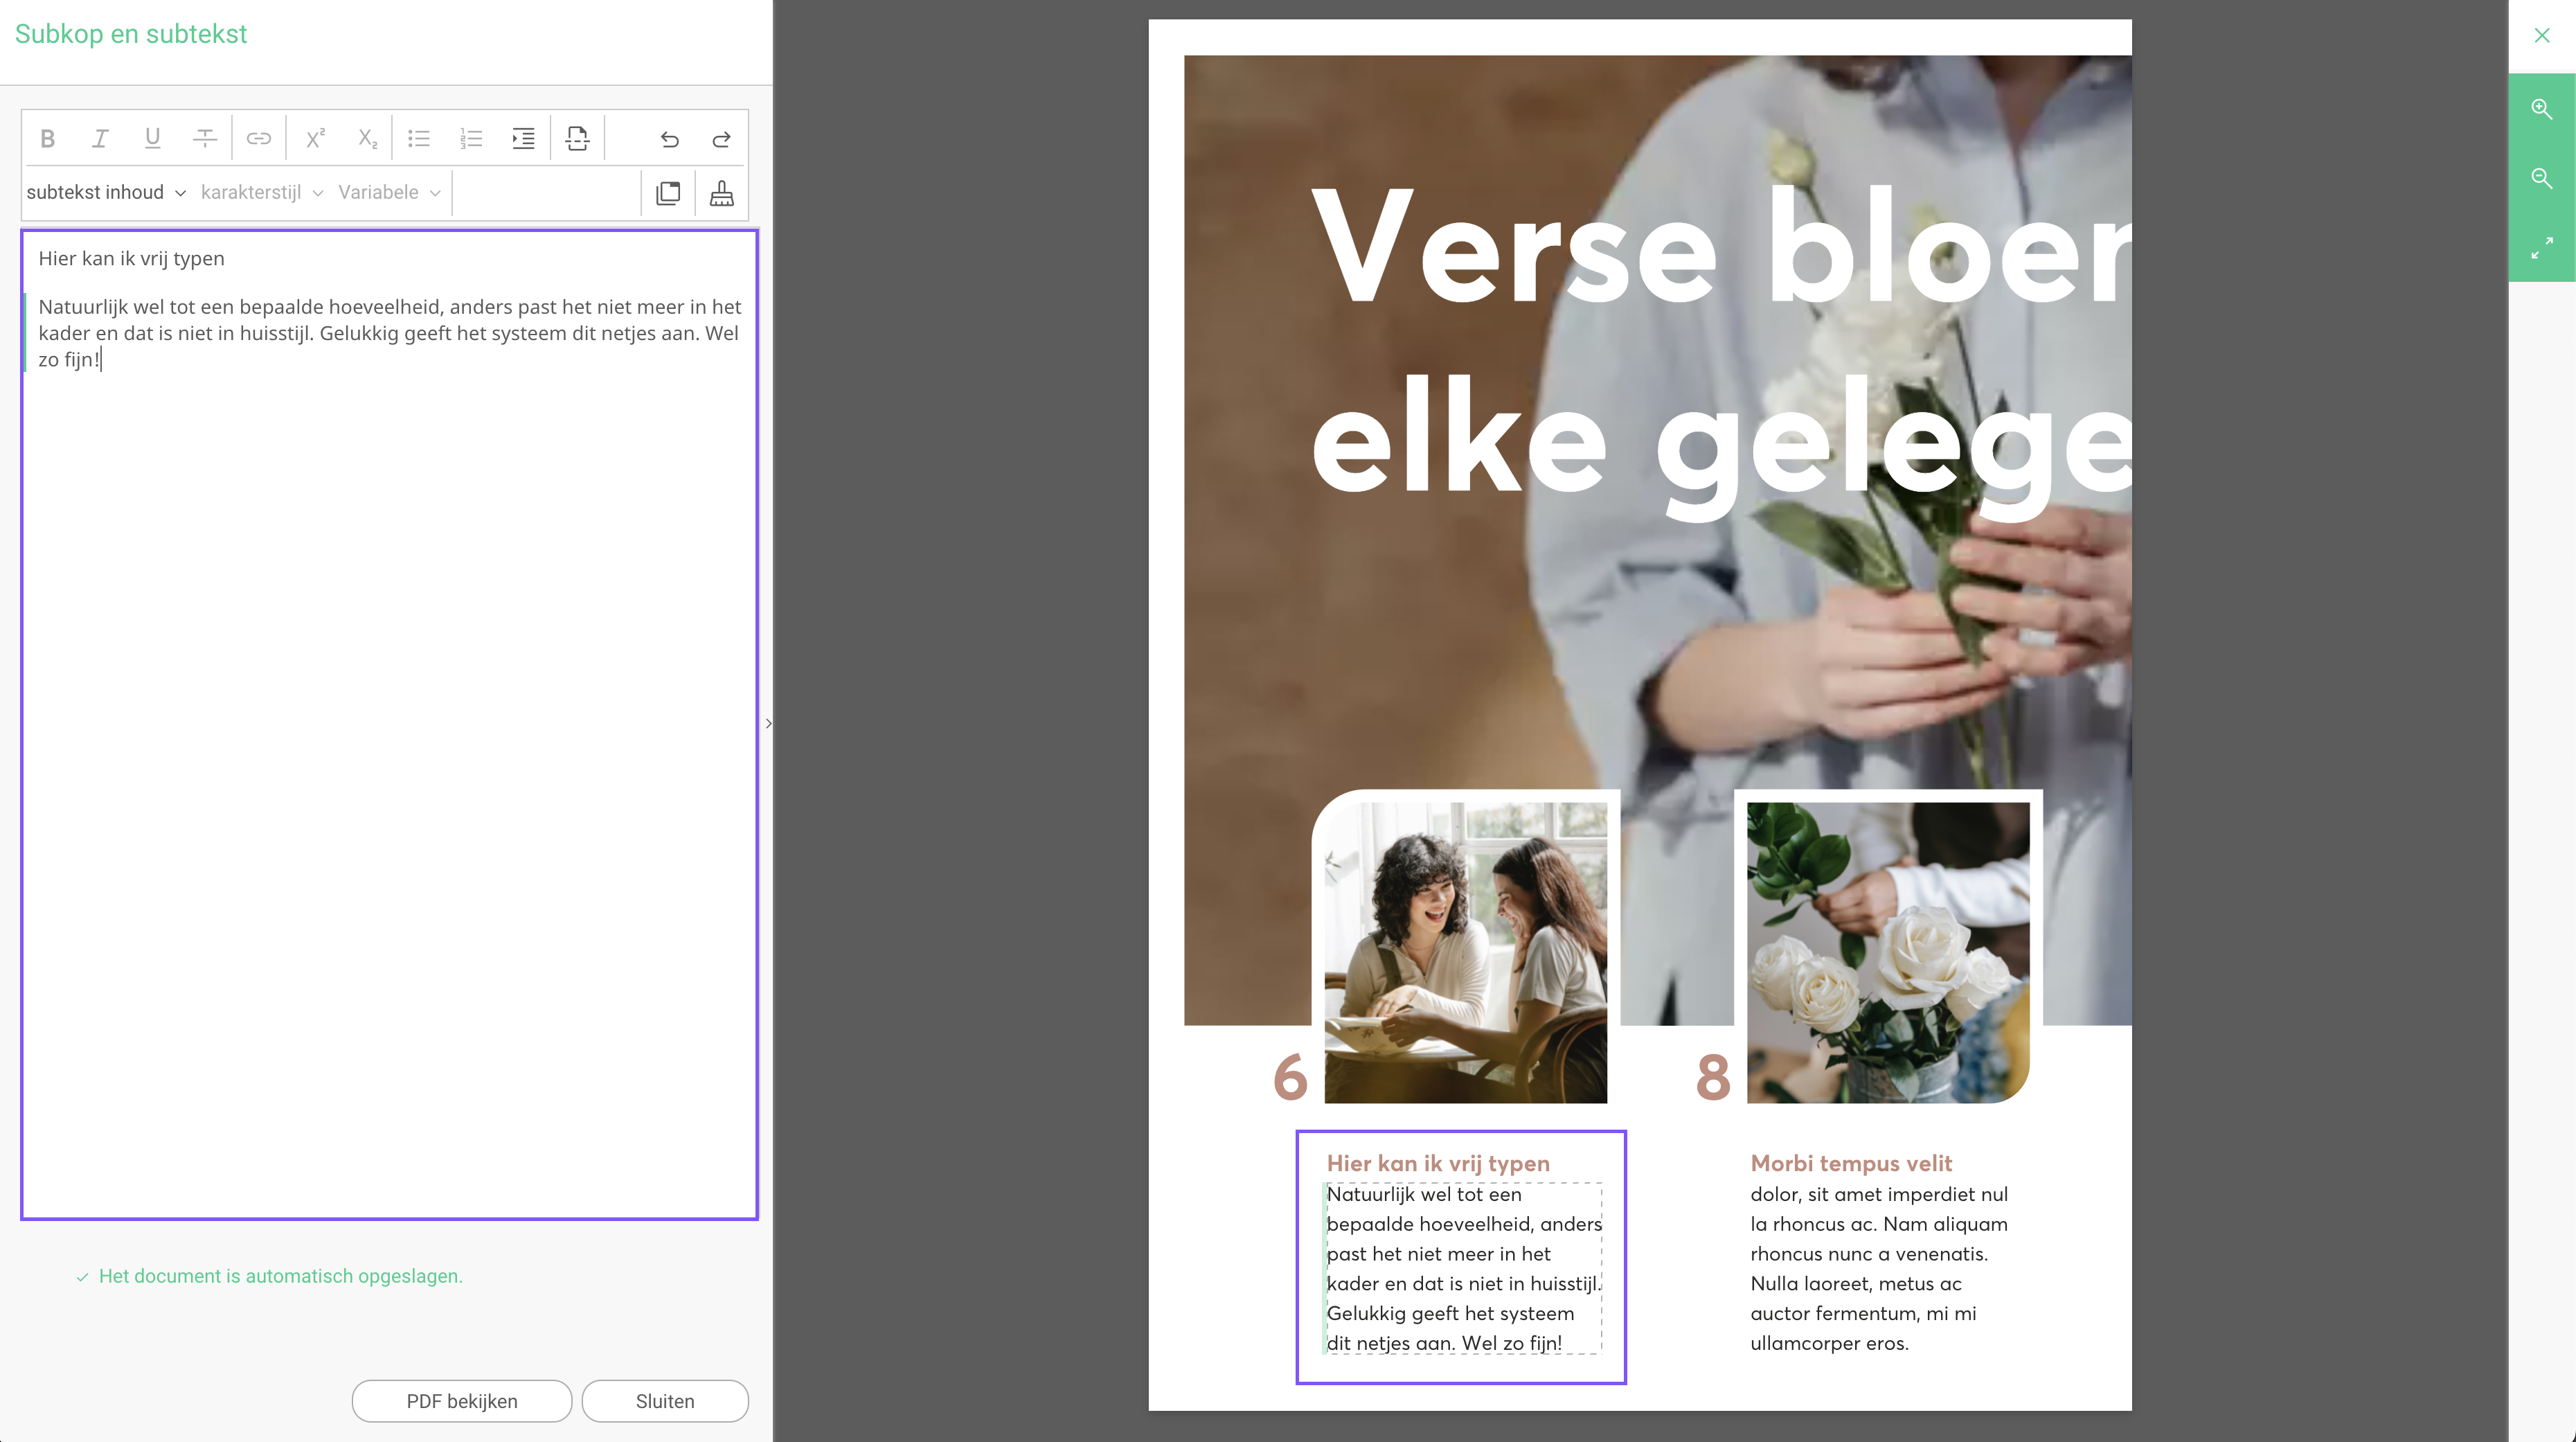Collapse the editor panel using the side arrow
2576x1442 pixels.
point(768,723)
